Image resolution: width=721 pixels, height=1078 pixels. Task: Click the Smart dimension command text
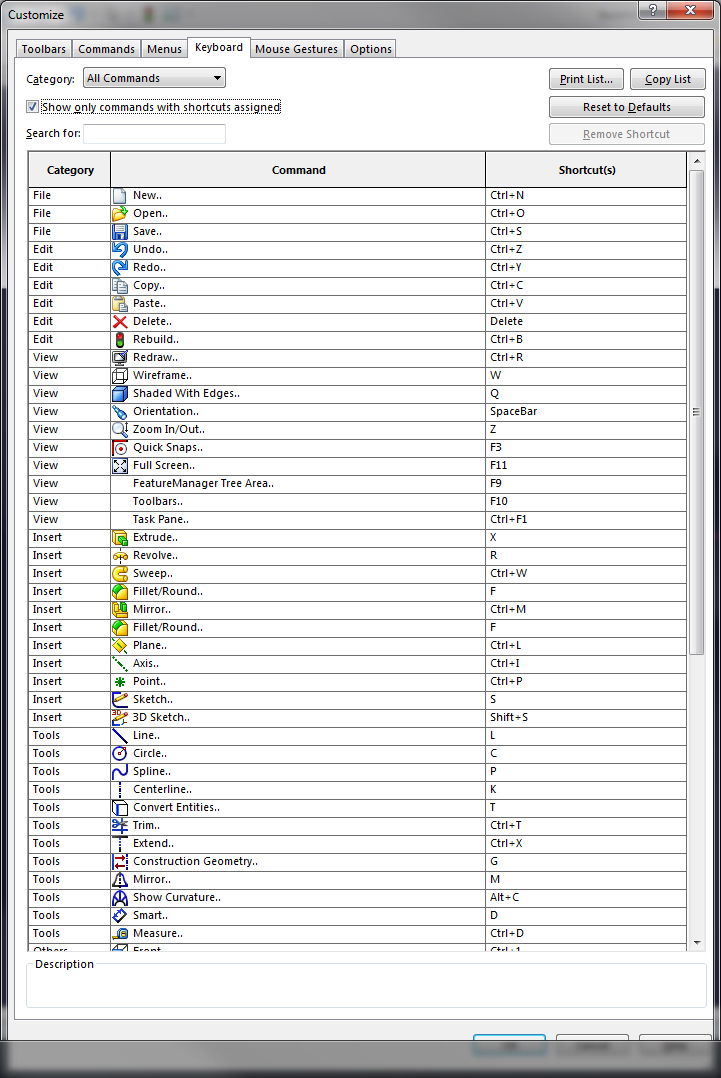151,915
